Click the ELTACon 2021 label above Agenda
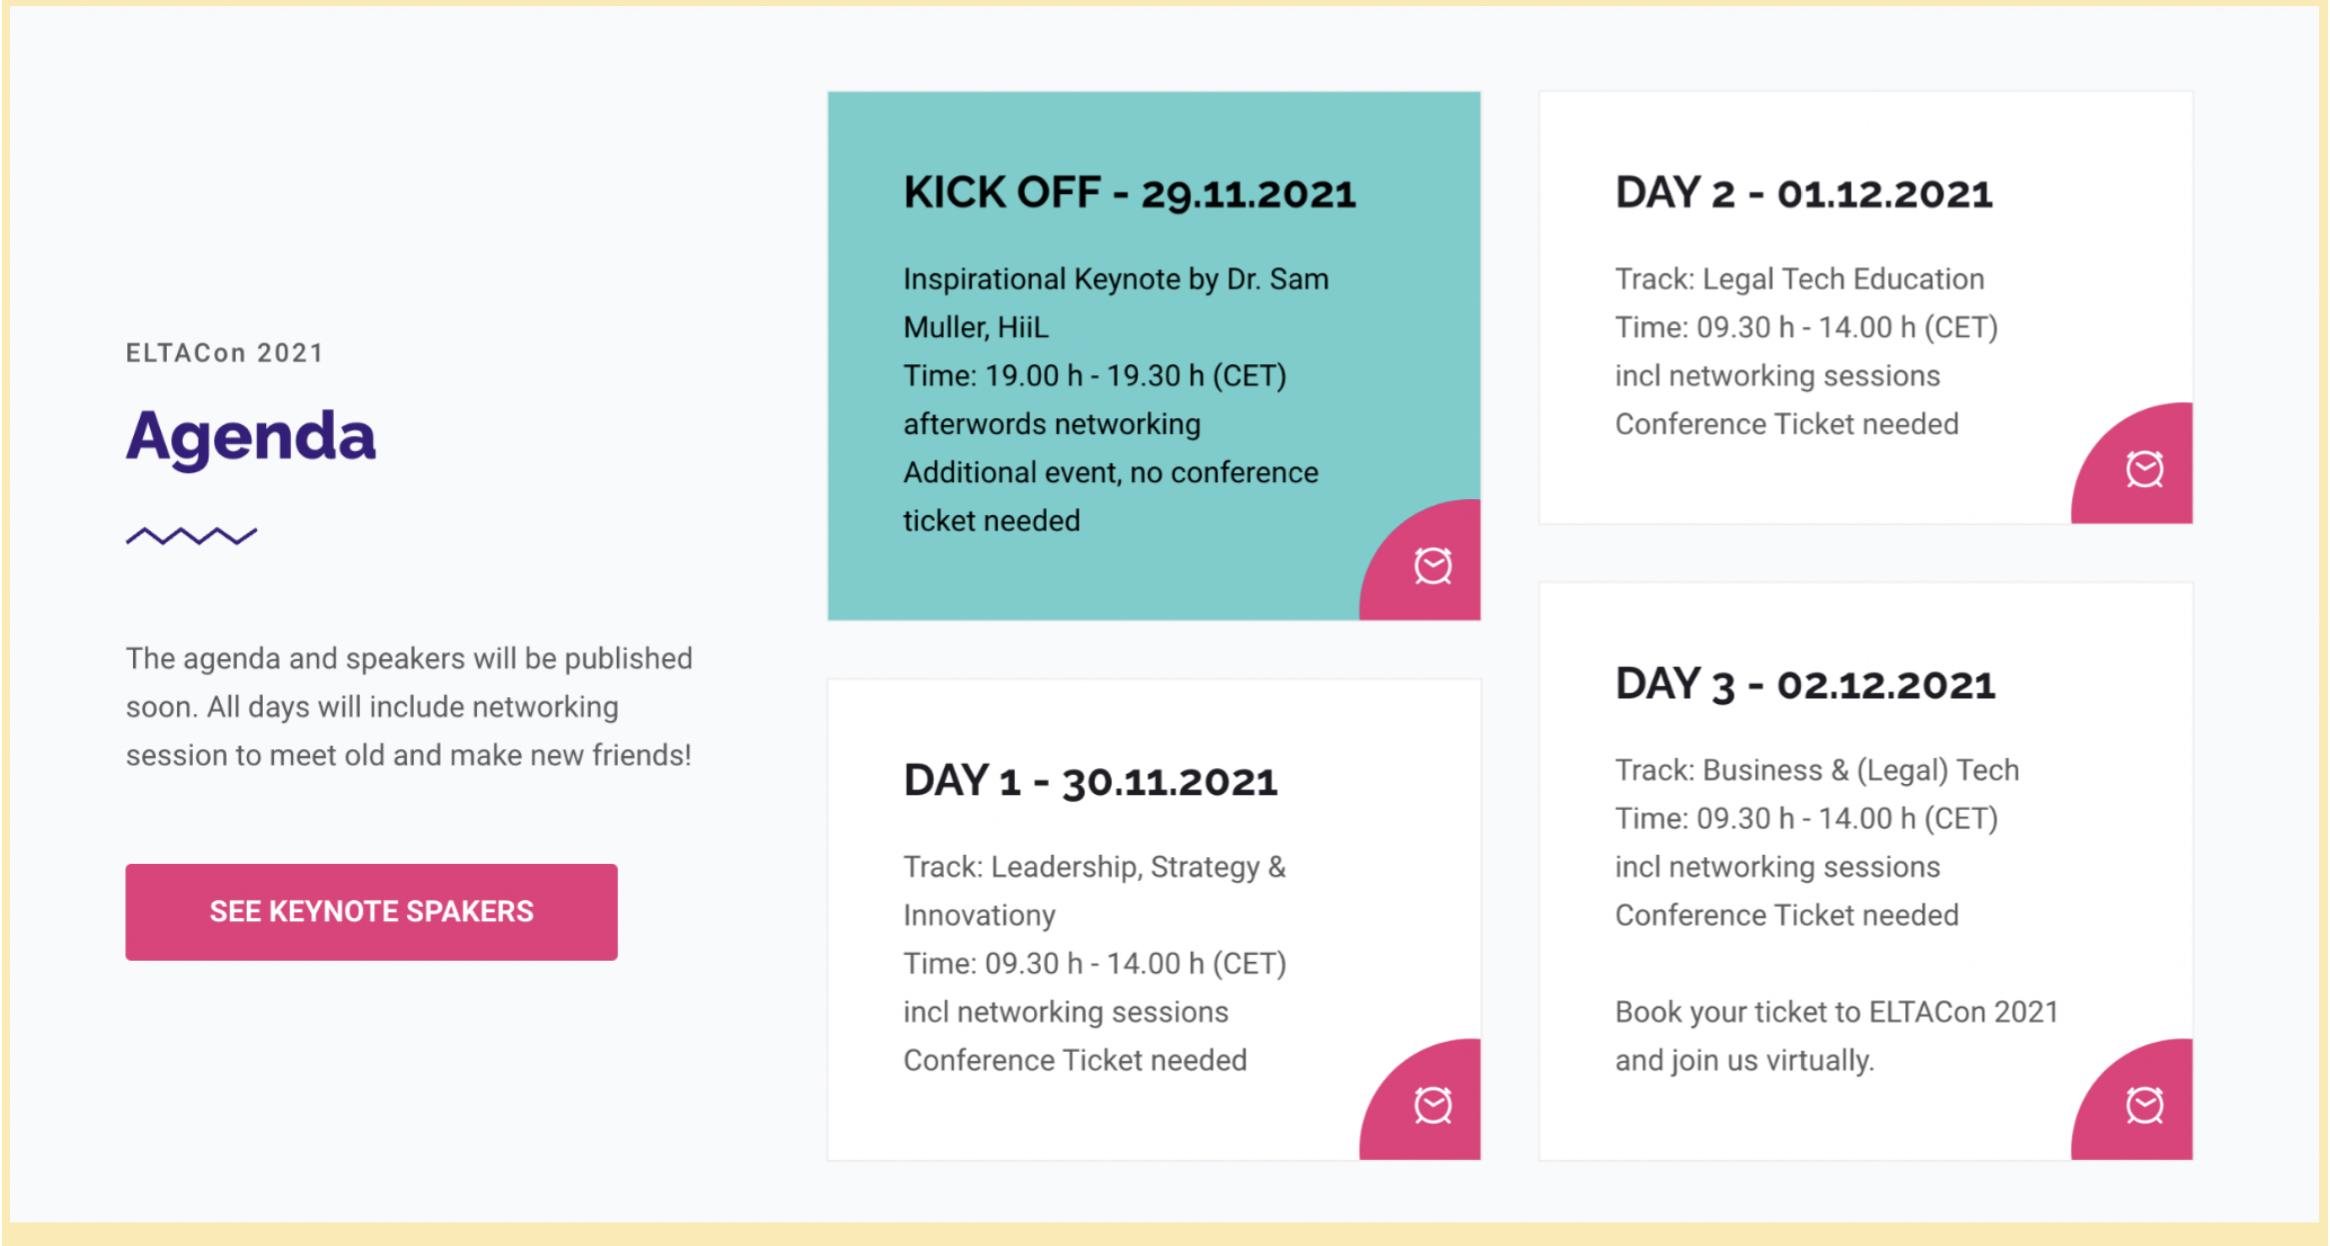 (x=225, y=353)
